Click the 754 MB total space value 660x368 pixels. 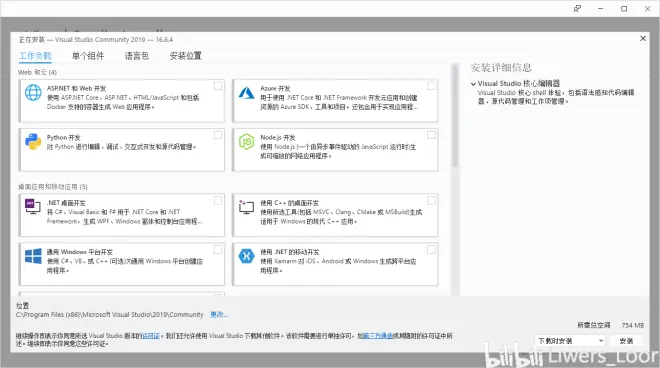click(x=633, y=325)
